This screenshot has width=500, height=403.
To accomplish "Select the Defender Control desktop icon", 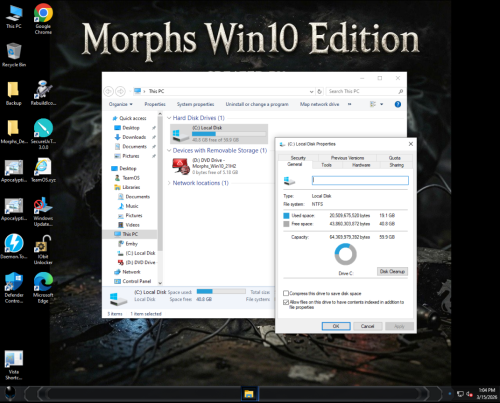I will tap(14, 288).
